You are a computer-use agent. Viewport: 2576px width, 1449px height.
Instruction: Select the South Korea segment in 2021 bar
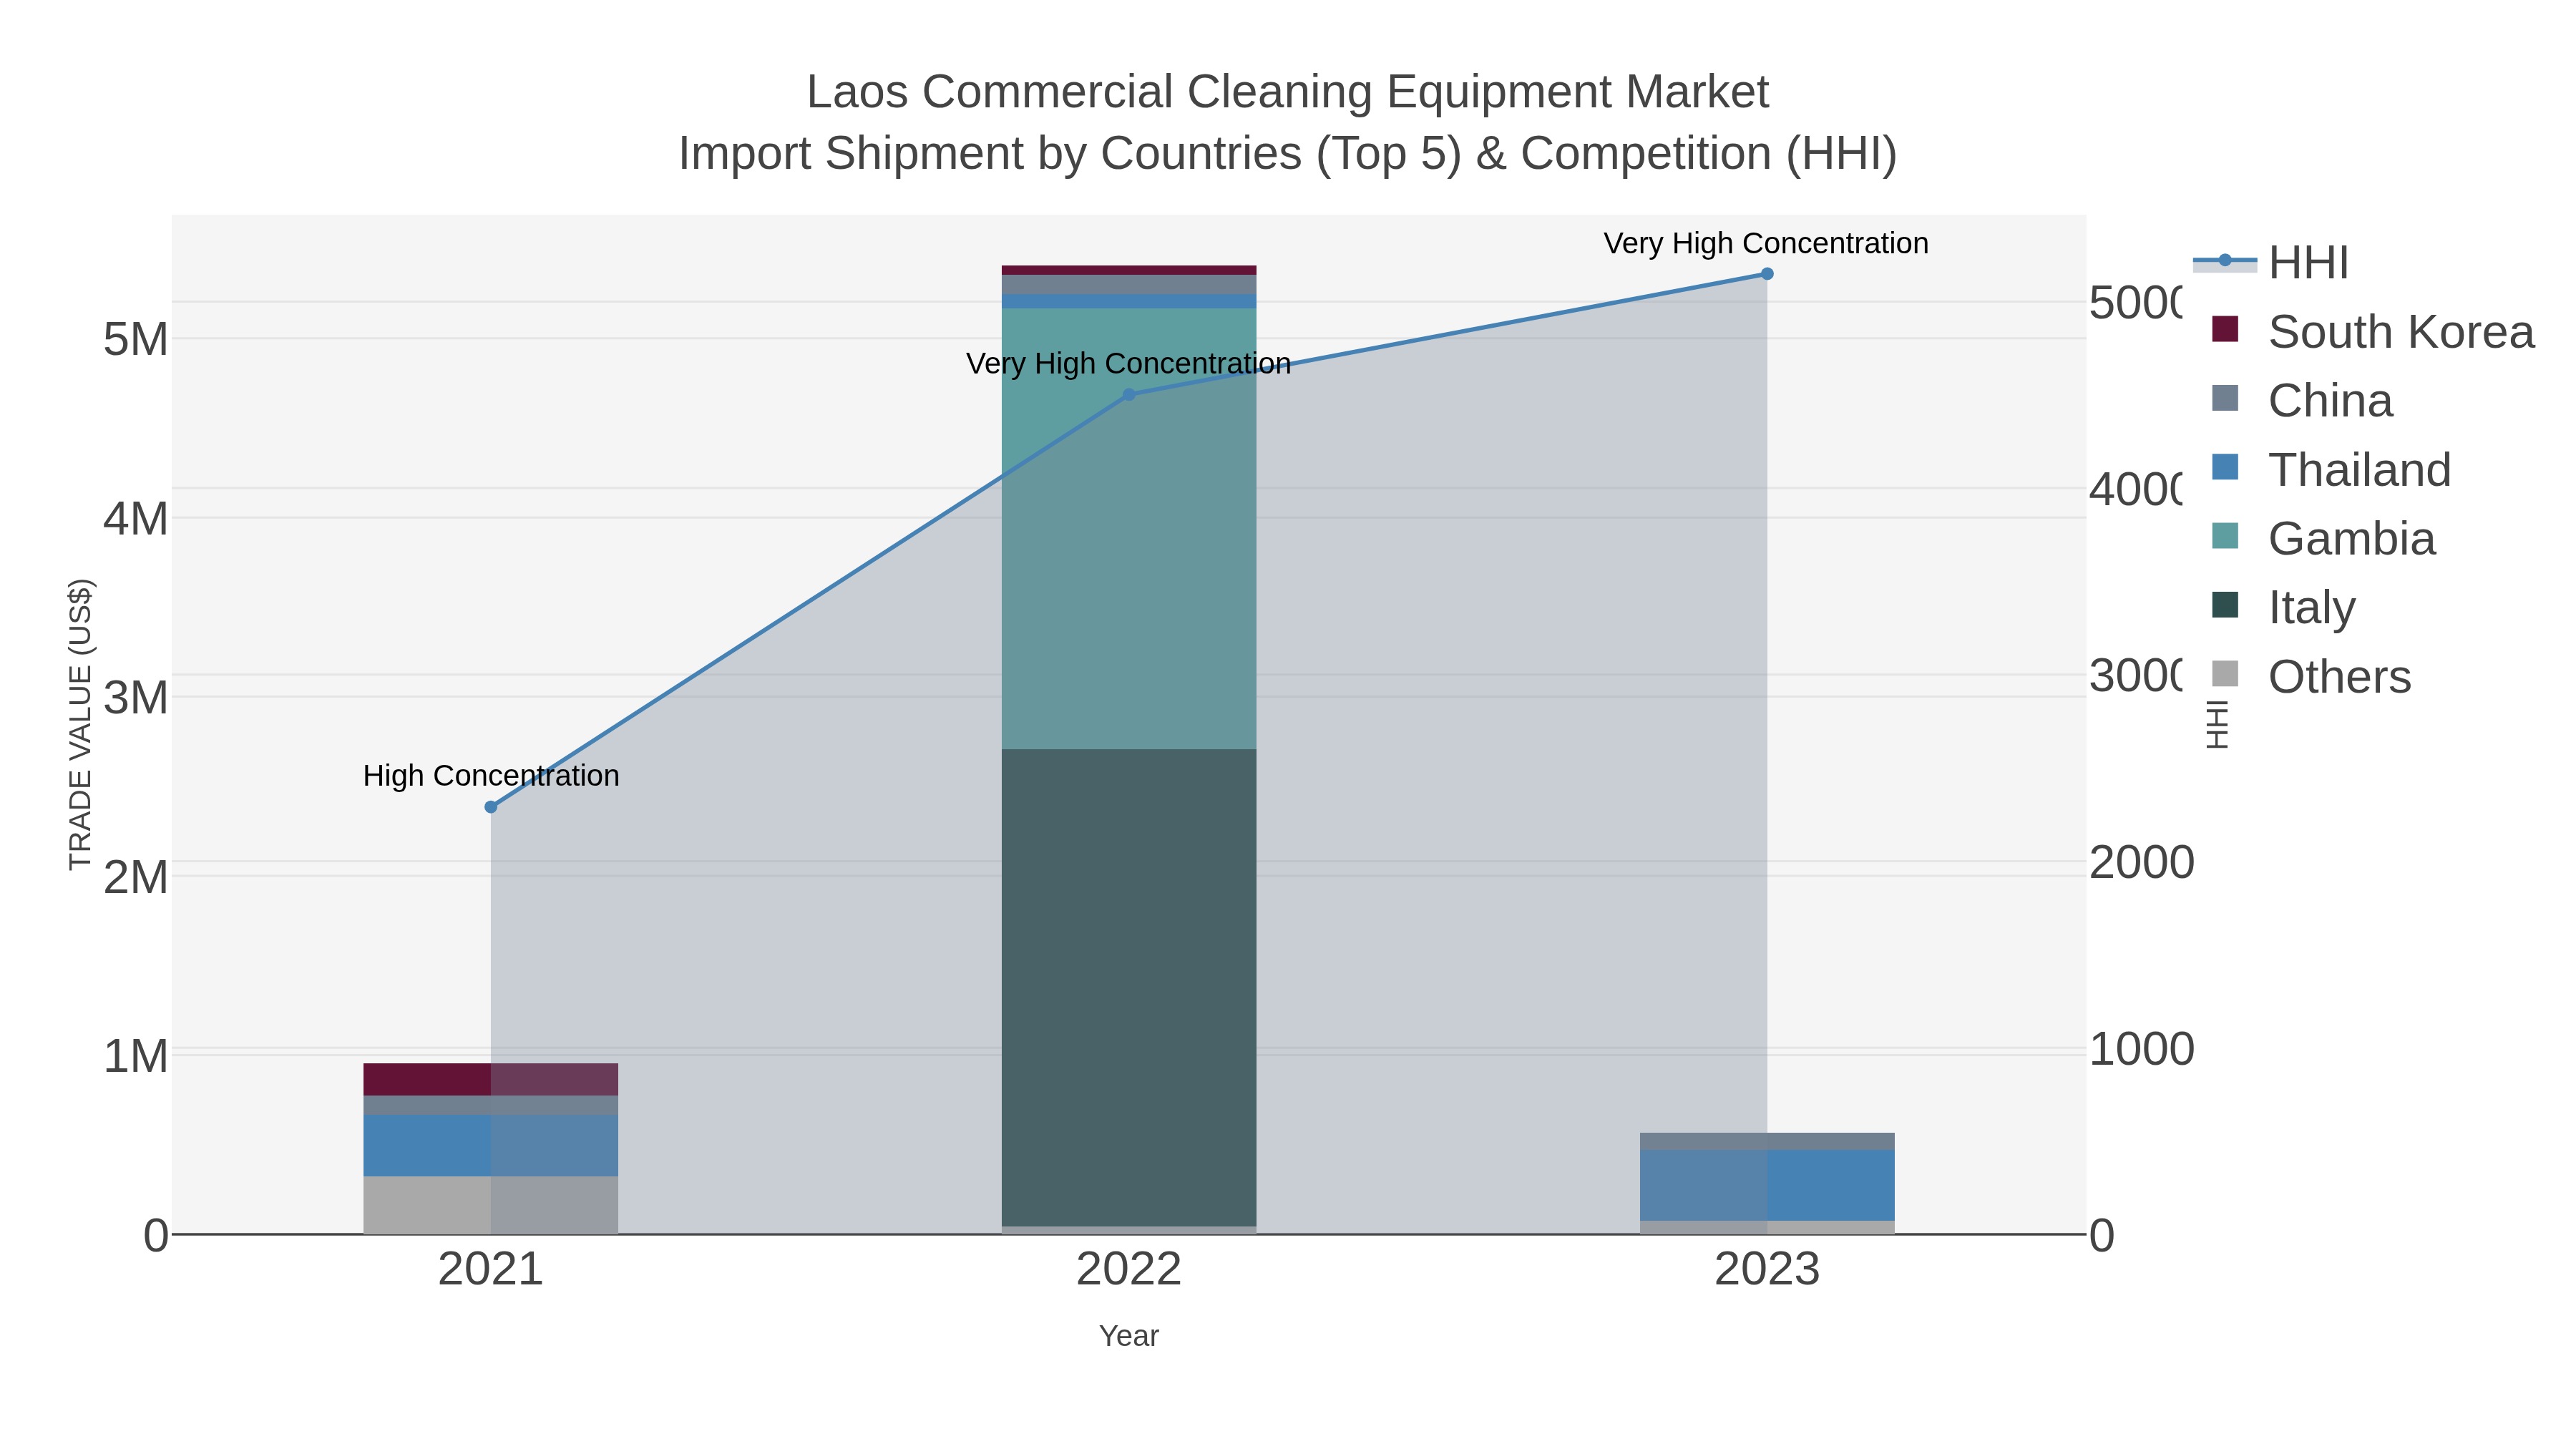(x=491, y=1079)
